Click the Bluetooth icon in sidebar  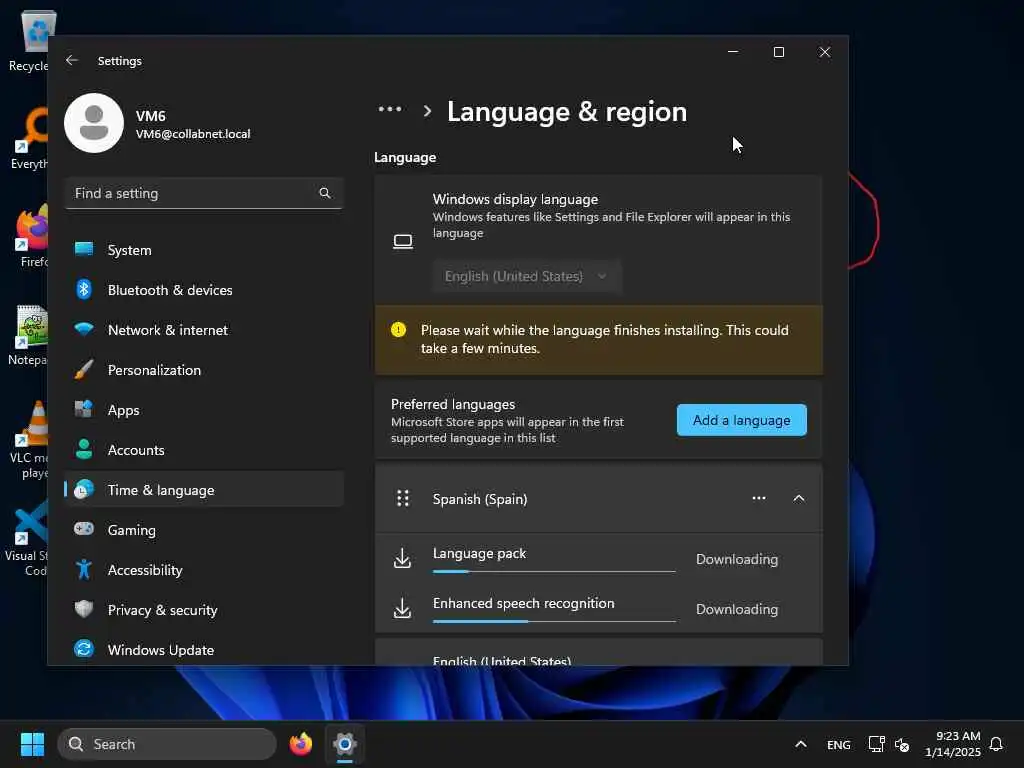[84, 289]
